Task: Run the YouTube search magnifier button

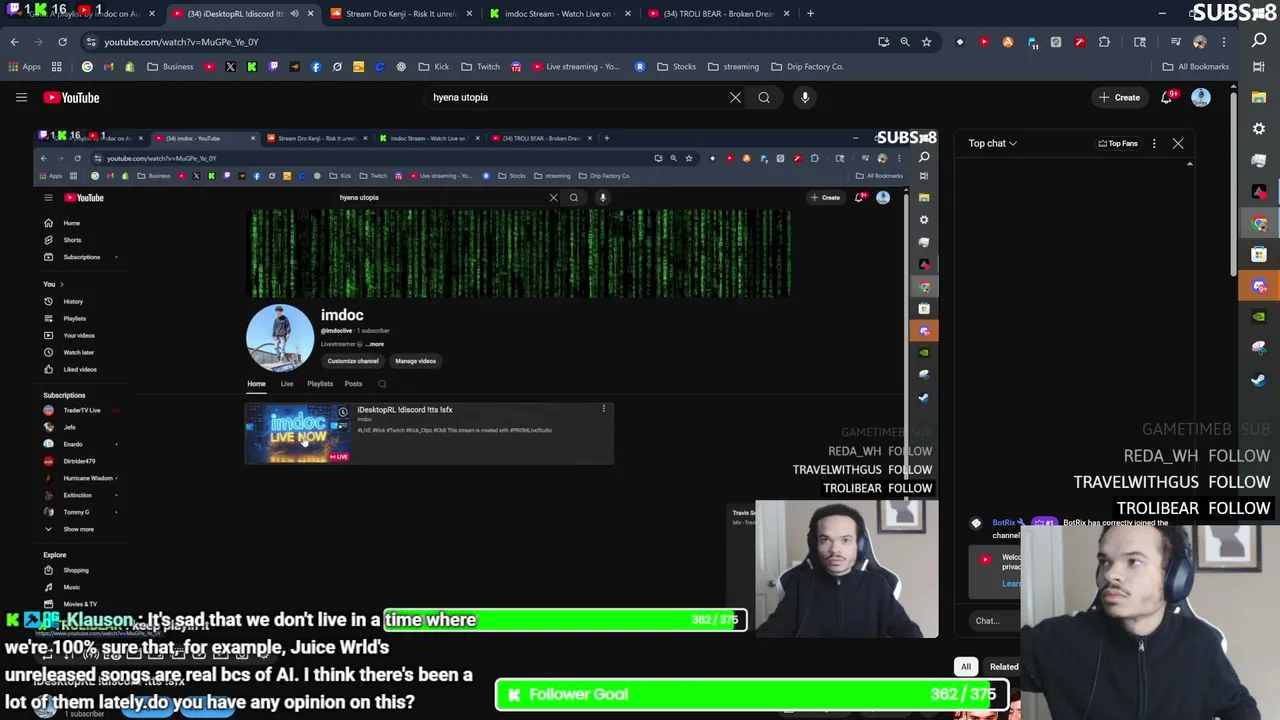Action: pos(764,97)
